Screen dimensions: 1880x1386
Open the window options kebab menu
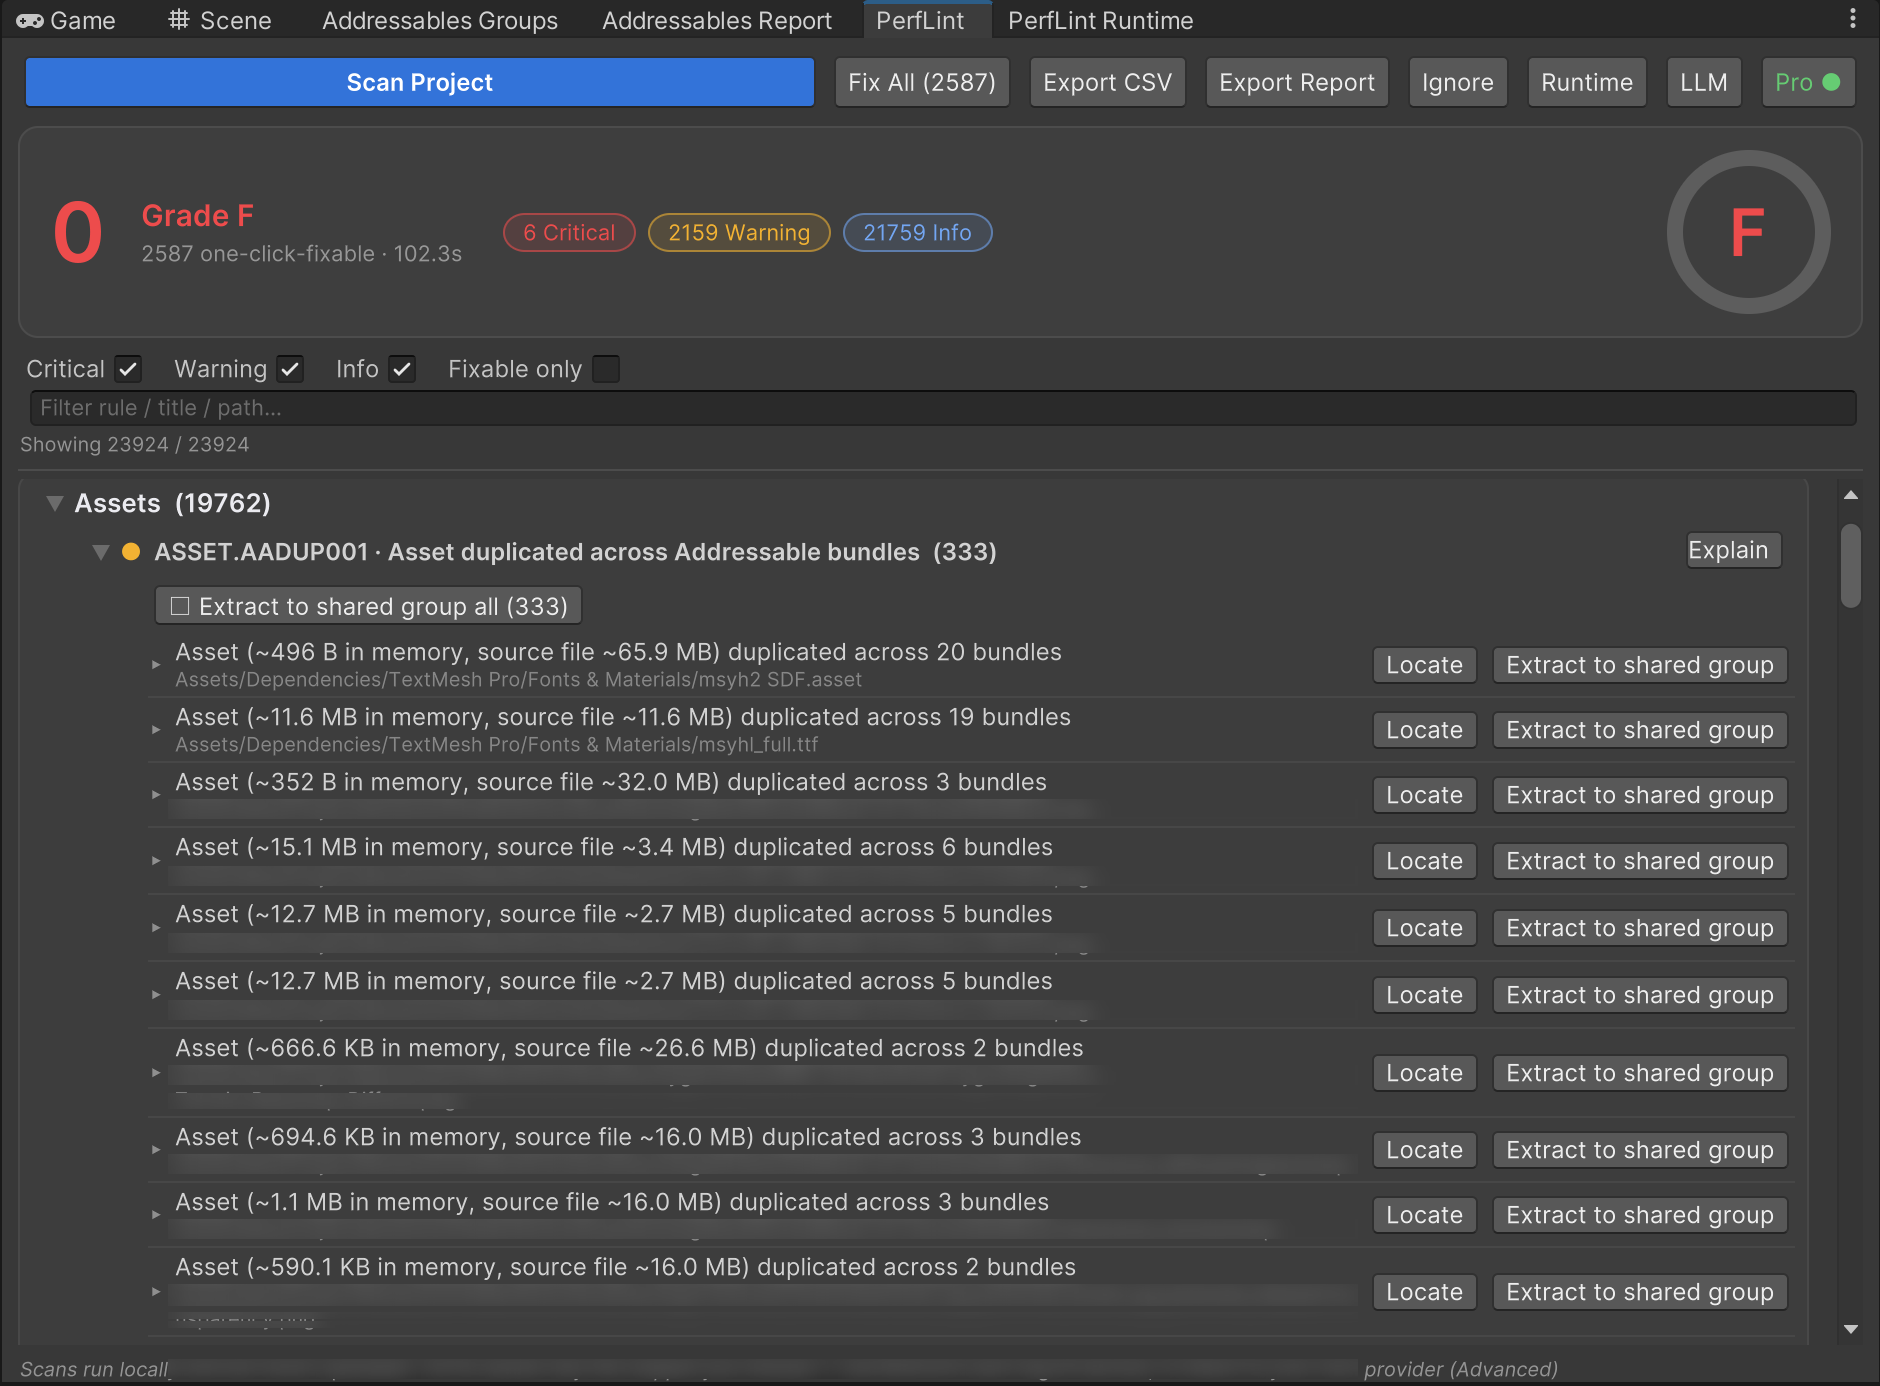[x=1852, y=19]
